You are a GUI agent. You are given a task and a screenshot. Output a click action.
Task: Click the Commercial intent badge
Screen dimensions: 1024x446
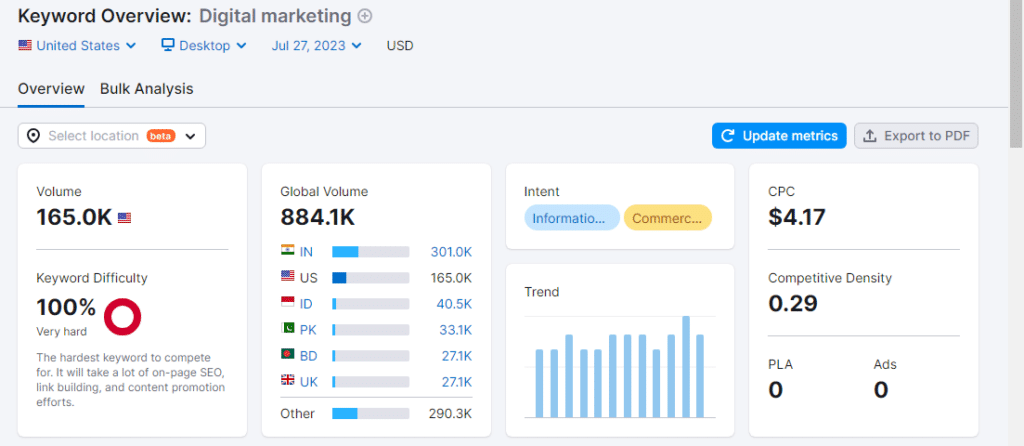click(x=667, y=218)
